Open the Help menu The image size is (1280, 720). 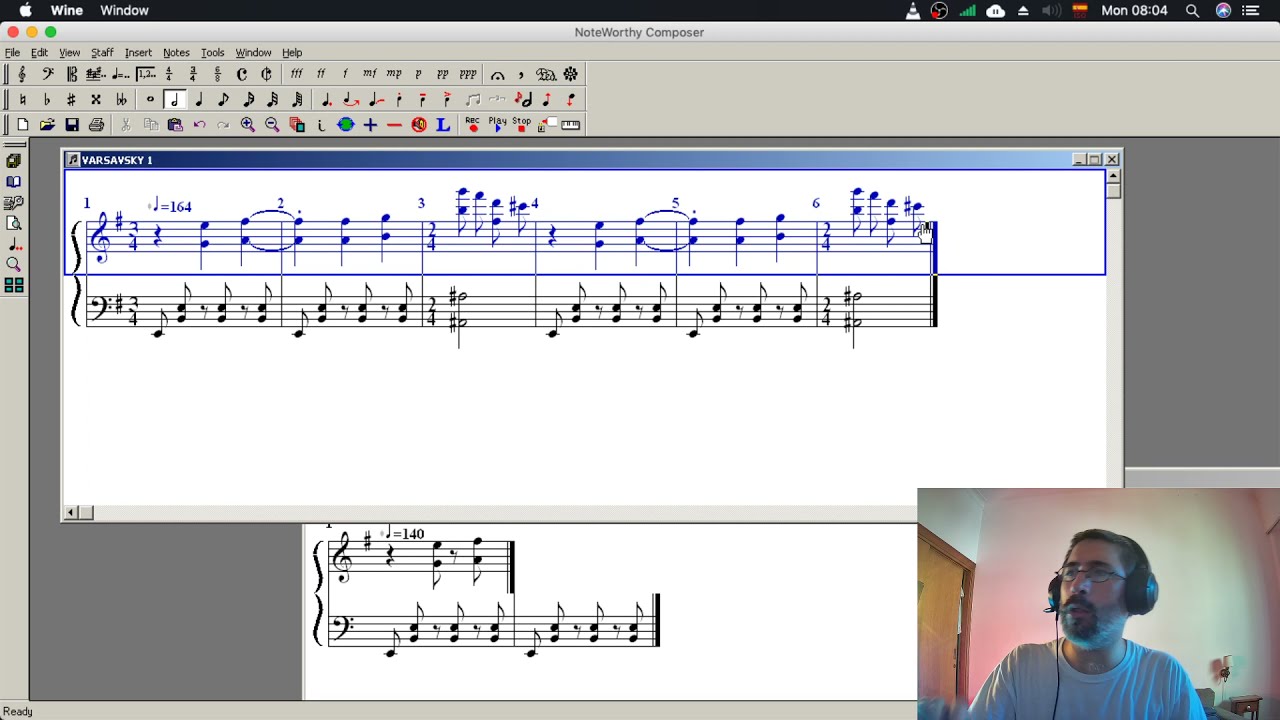(292, 52)
